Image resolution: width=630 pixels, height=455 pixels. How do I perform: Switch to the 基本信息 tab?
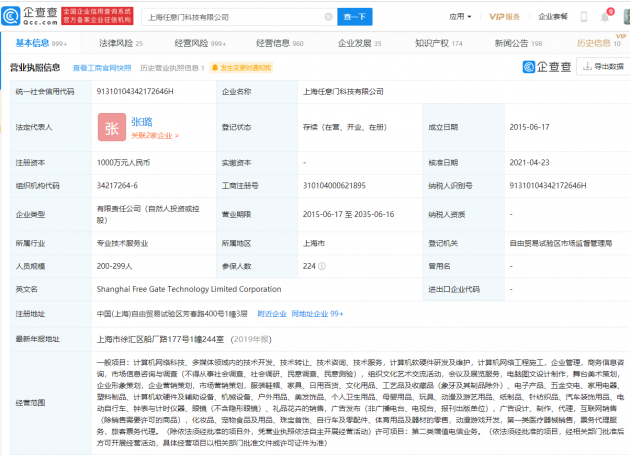(41, 43)
